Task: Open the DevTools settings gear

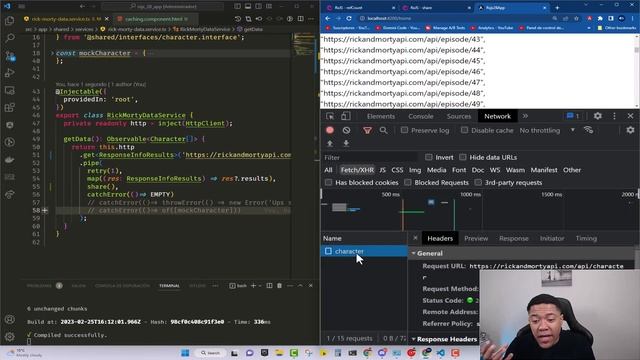Action: [598, 116]
